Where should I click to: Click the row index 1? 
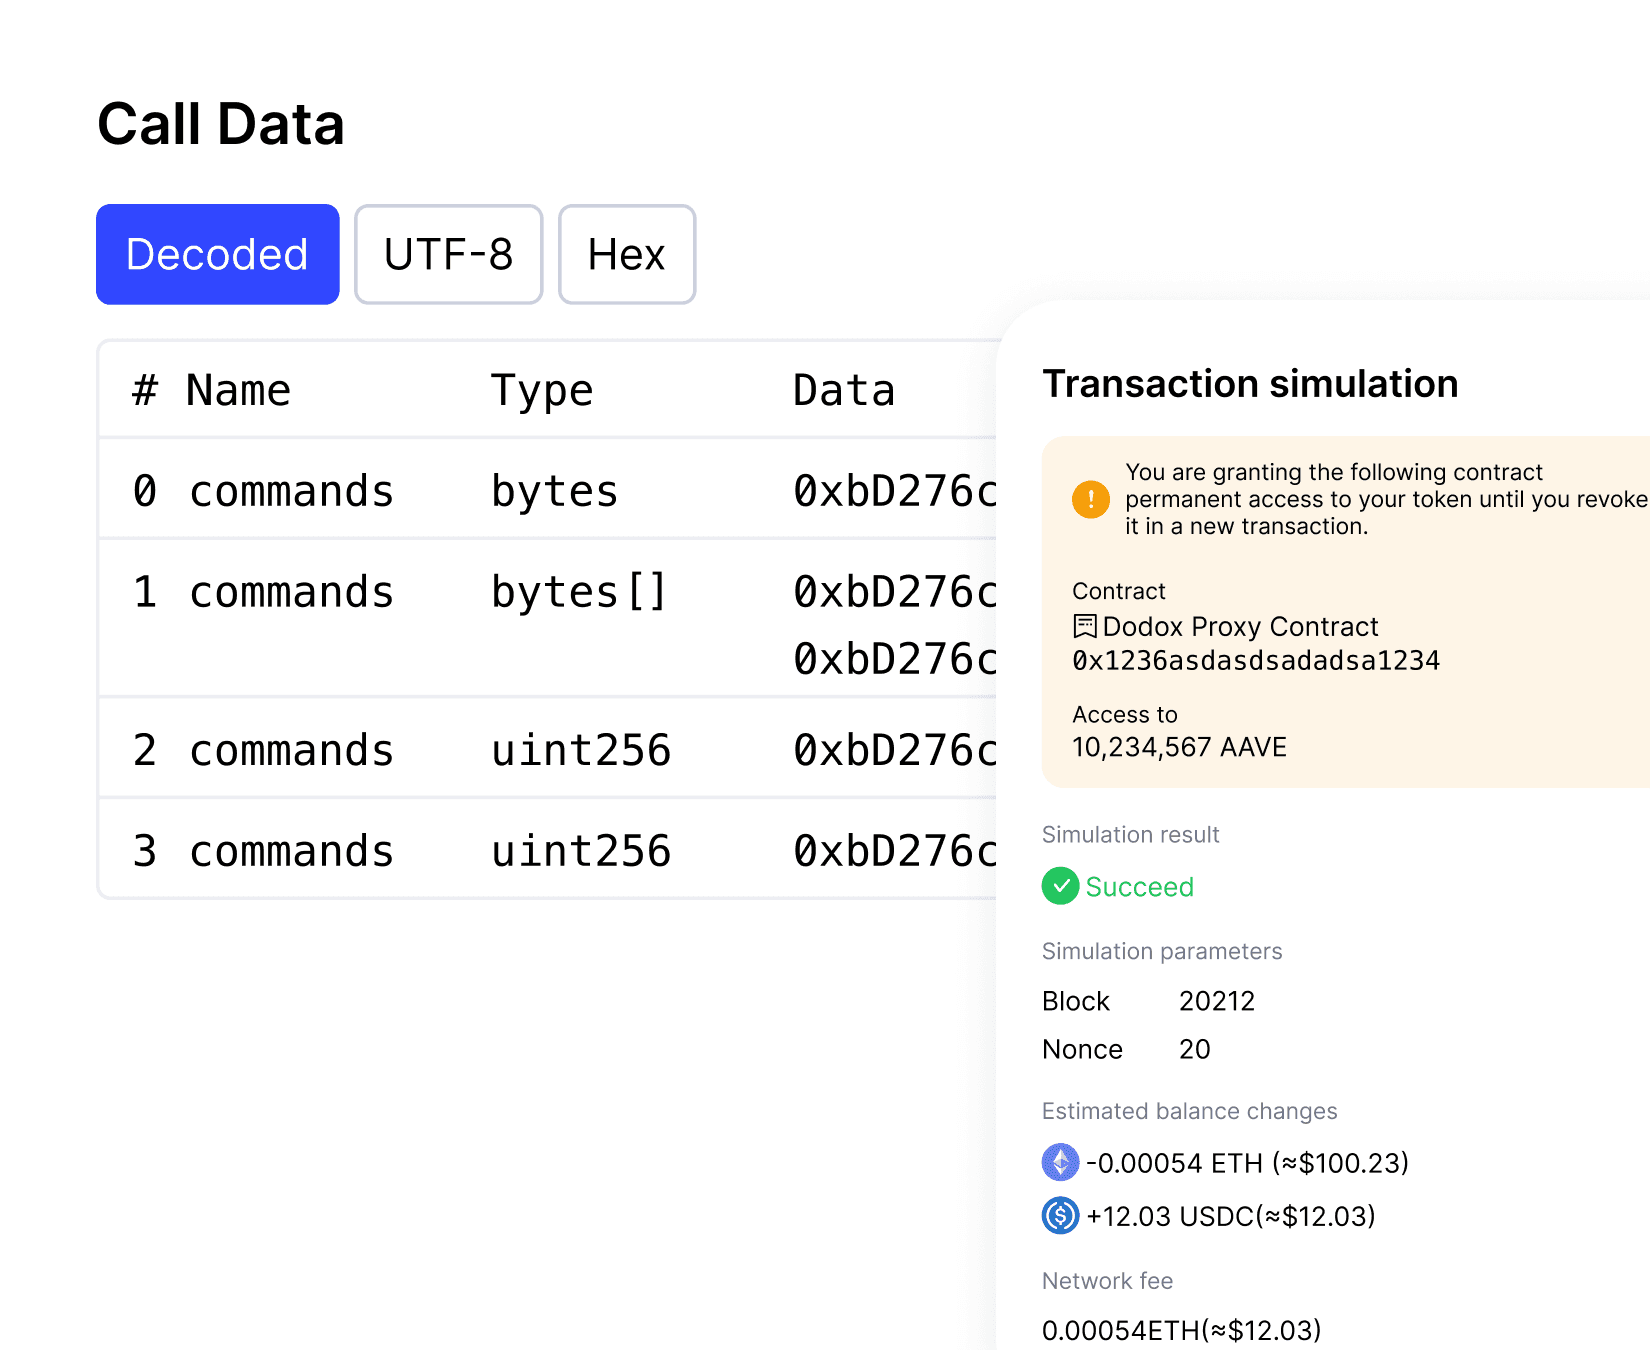click(145, 592)
